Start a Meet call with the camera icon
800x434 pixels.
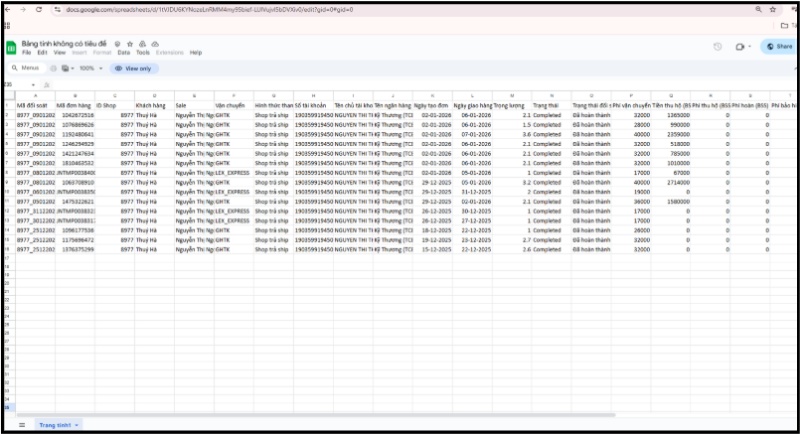[740, 46]
